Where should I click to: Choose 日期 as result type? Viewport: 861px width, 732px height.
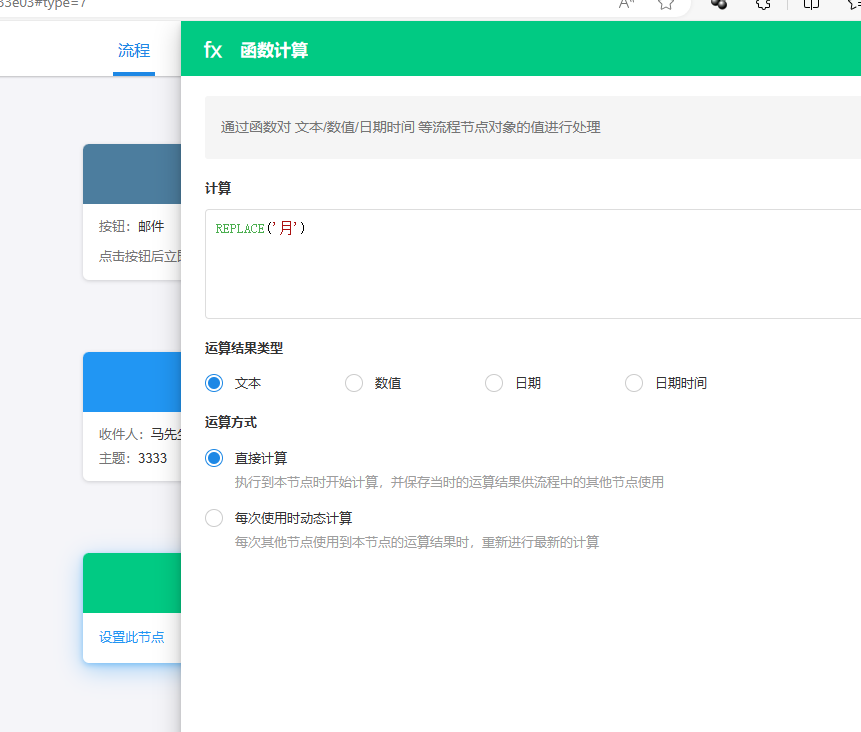coord(494,383)
